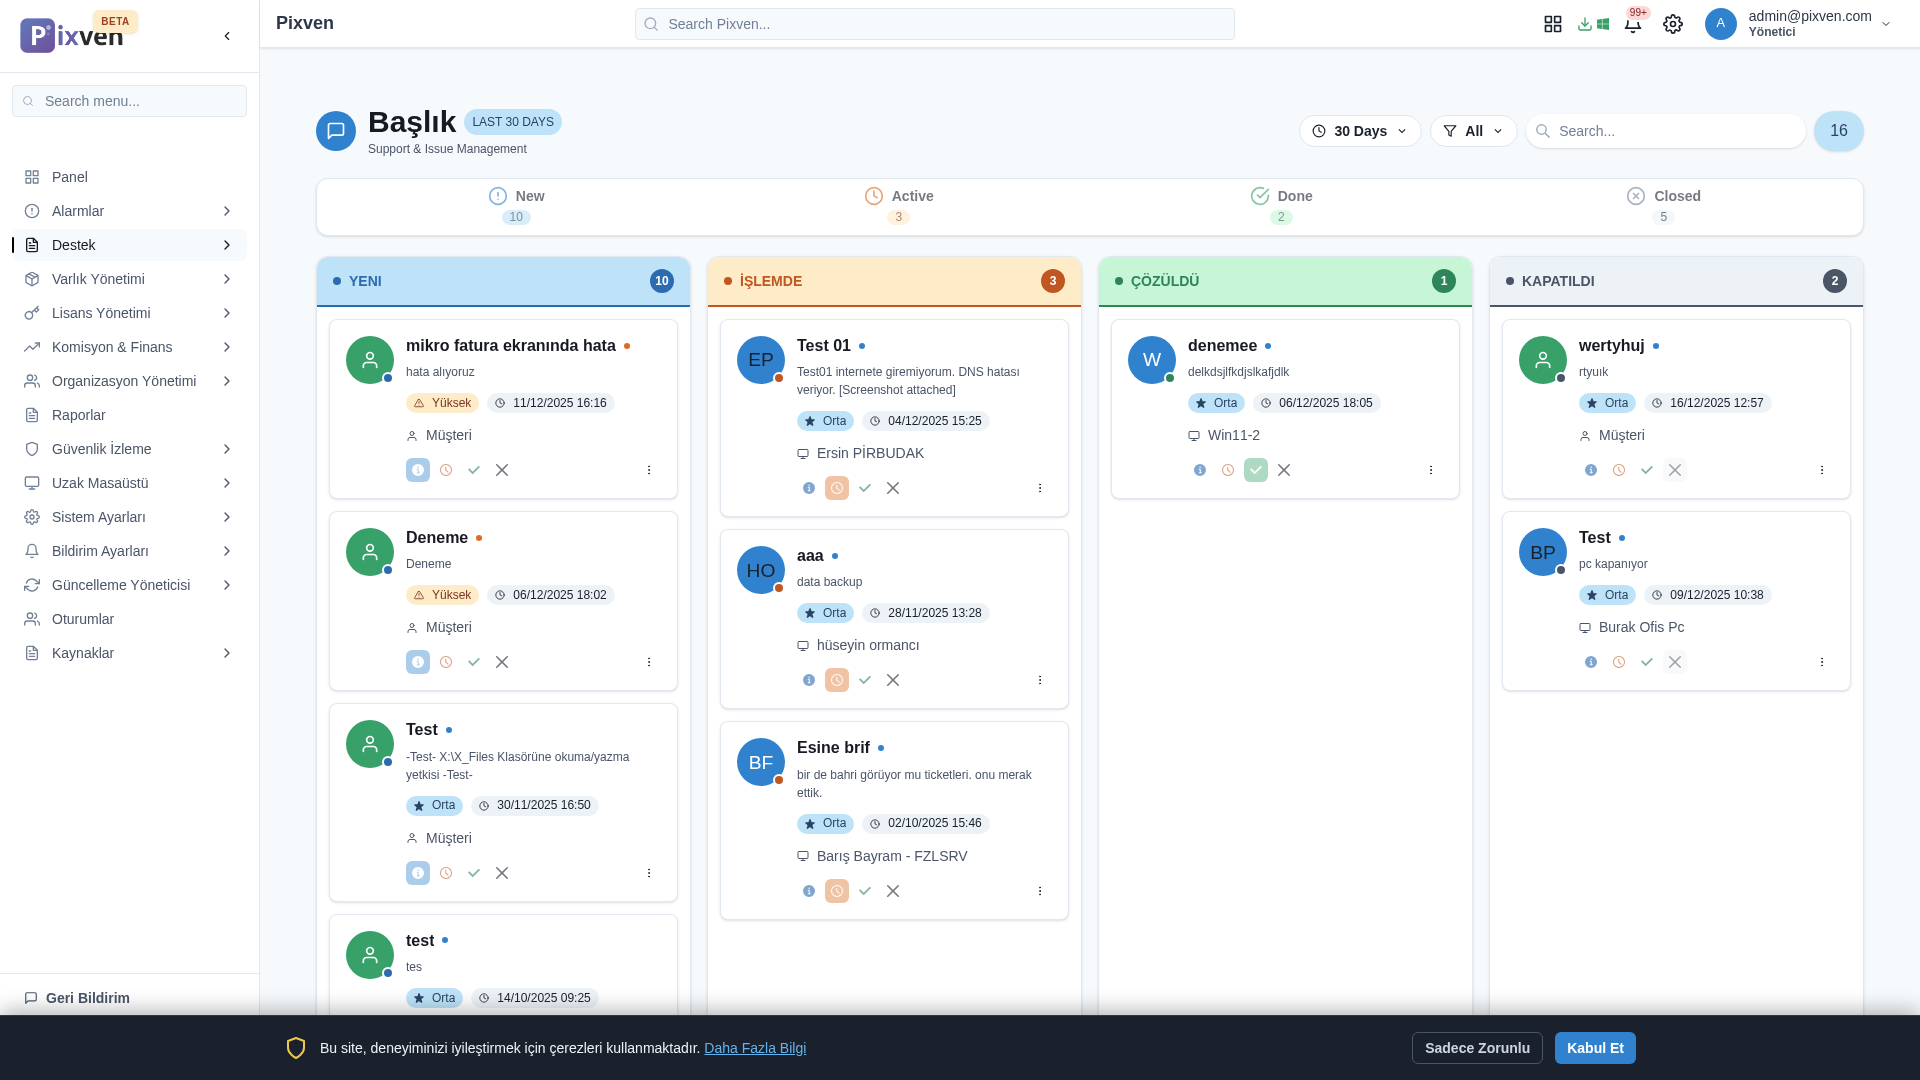This screenshot has width=1920, height=1080.
Task: Open the apps grid icon in header
Action: [1552, 24]
